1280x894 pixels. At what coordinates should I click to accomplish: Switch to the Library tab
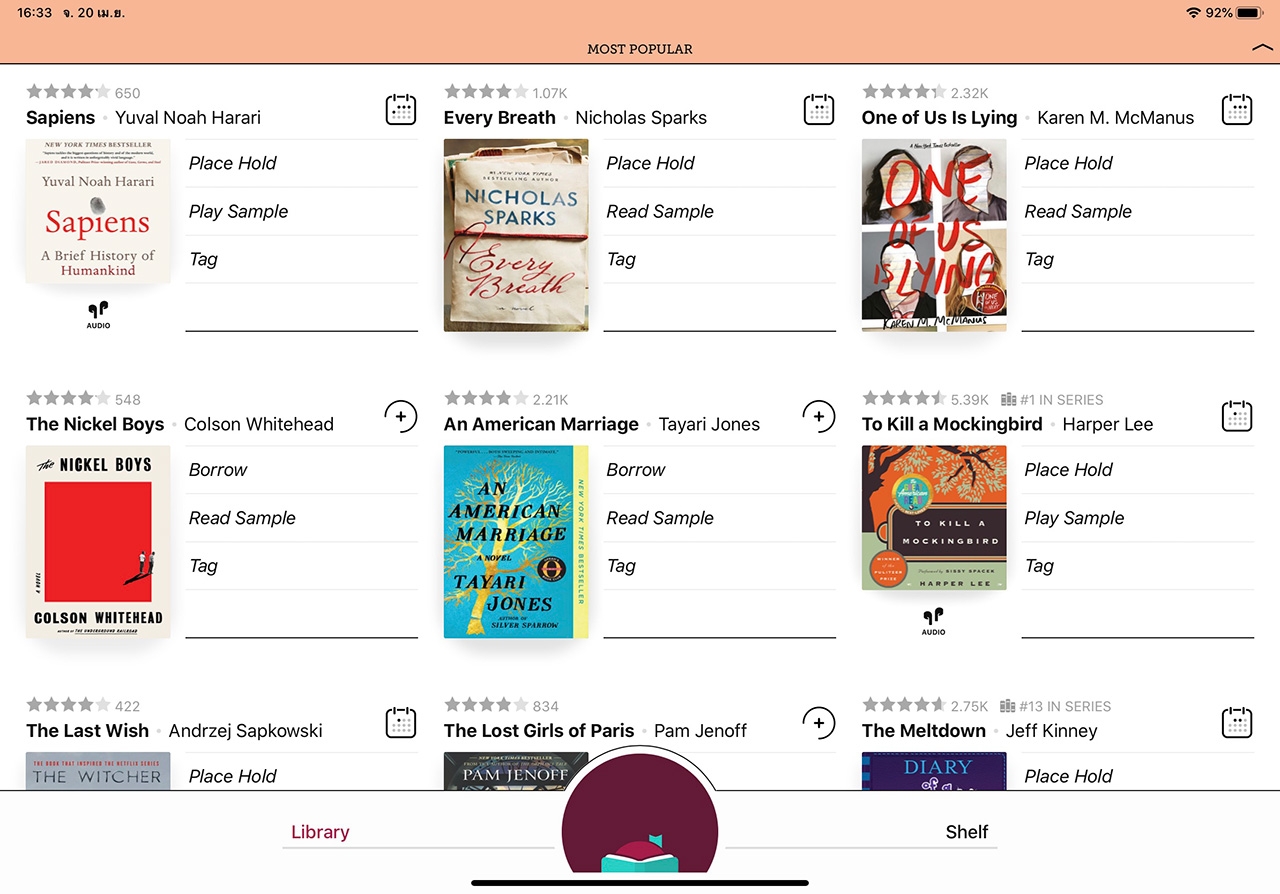(320, 832)
